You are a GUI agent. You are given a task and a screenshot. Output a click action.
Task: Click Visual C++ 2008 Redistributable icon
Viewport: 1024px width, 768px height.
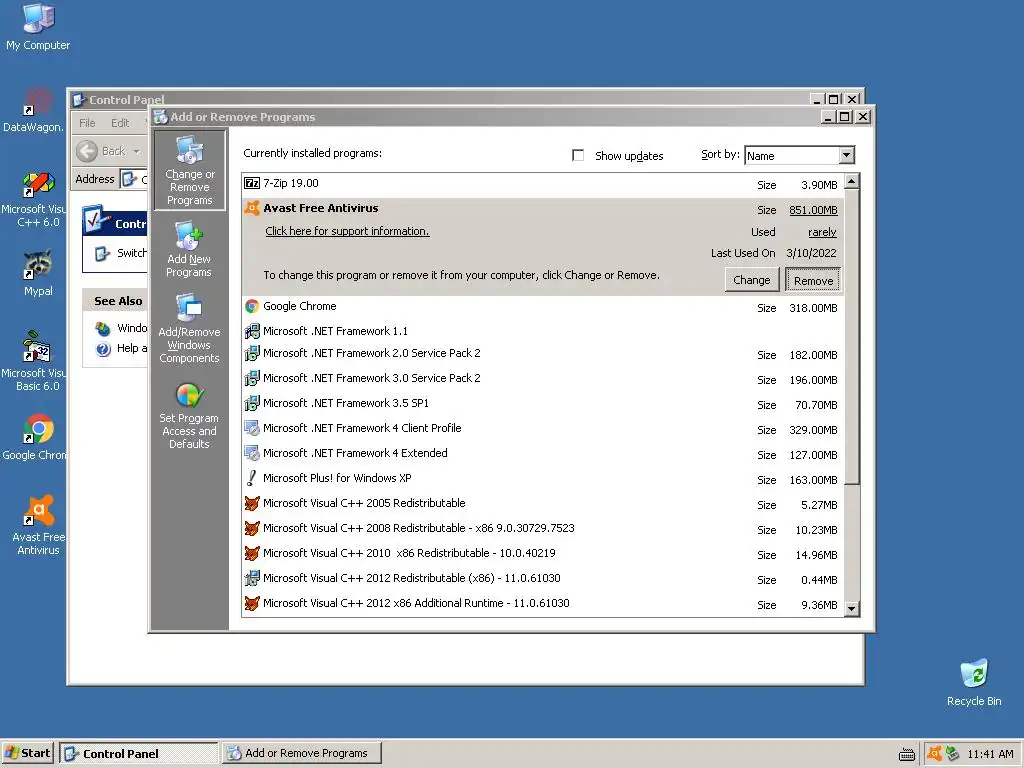(x=251, y=528)
